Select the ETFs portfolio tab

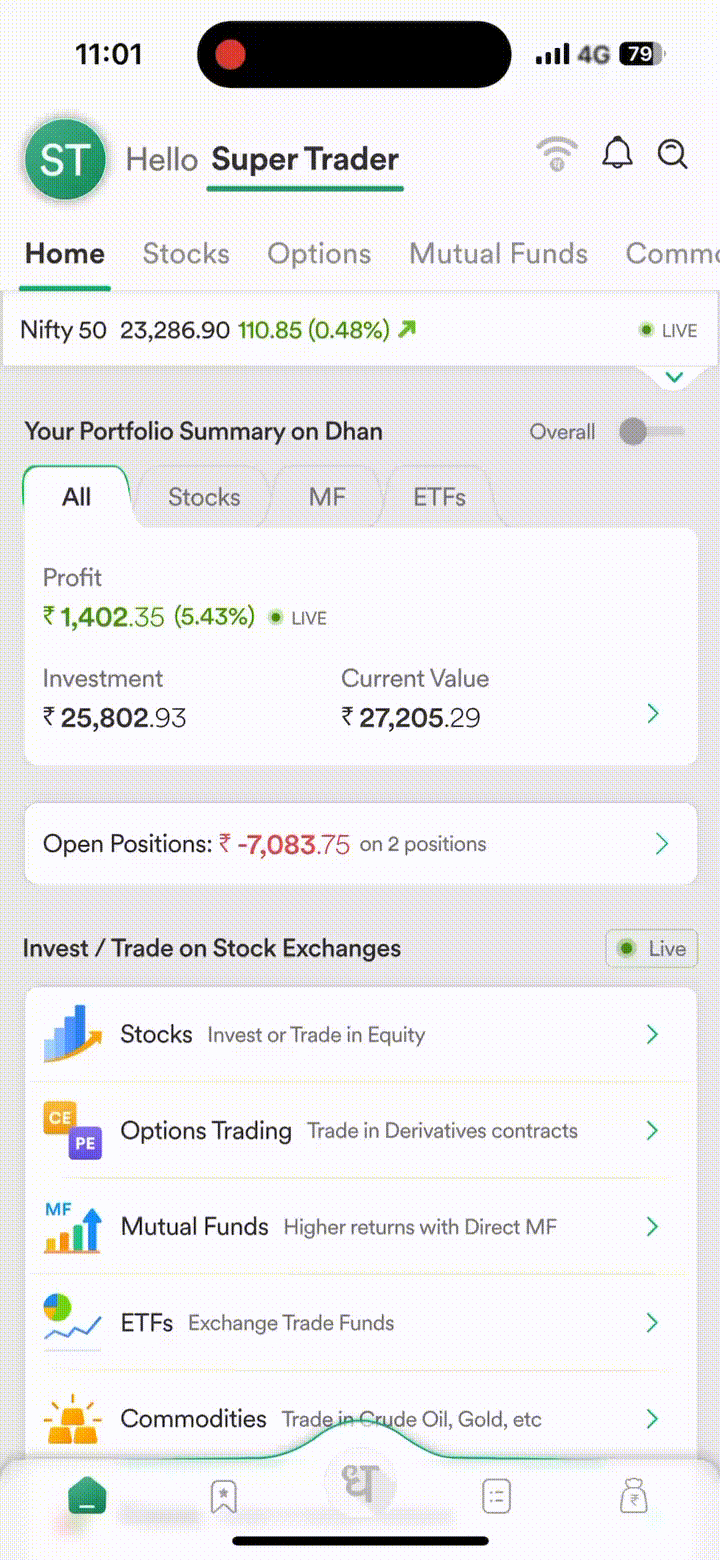[439, 497]
